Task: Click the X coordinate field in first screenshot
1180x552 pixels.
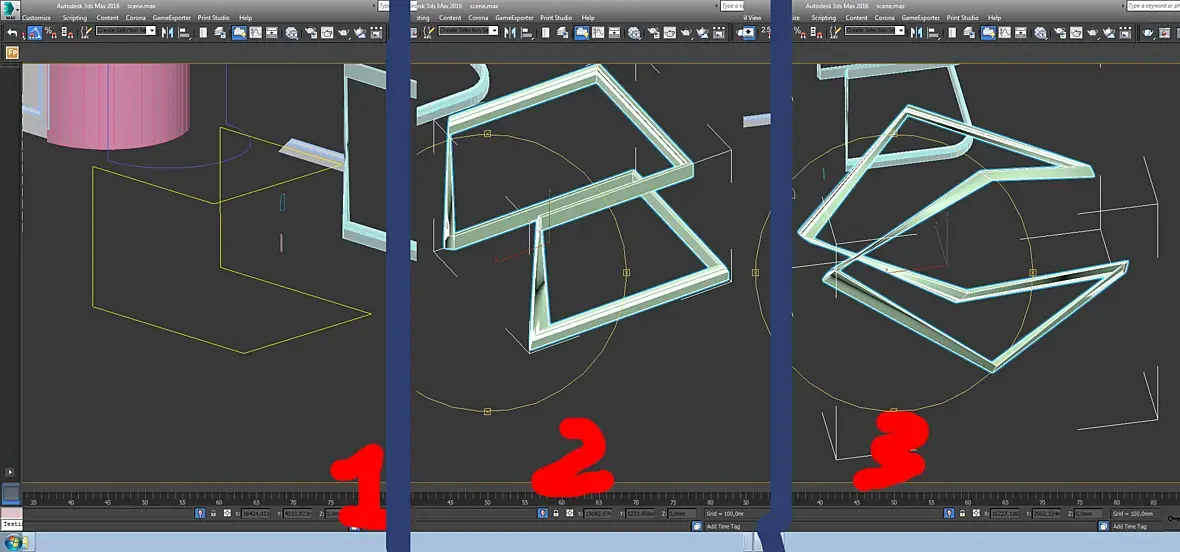Action: click(255, 513)
